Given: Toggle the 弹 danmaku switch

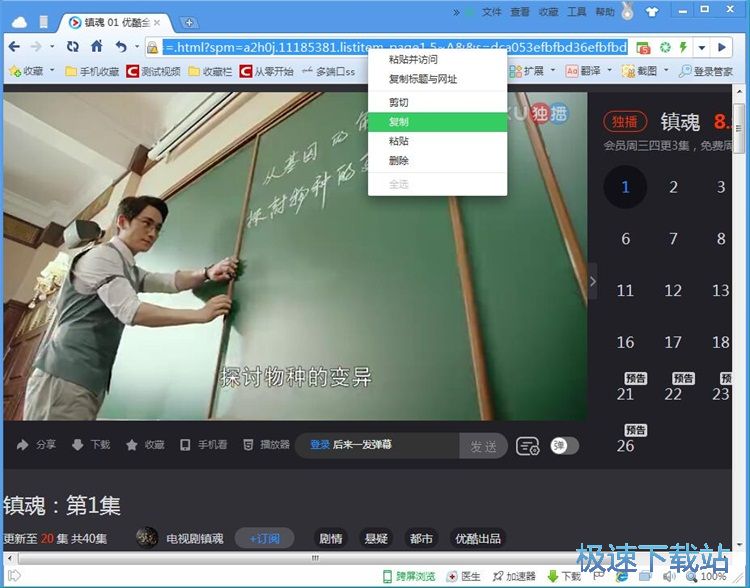Looking at the screenshot, I should [x=564, y=446].
